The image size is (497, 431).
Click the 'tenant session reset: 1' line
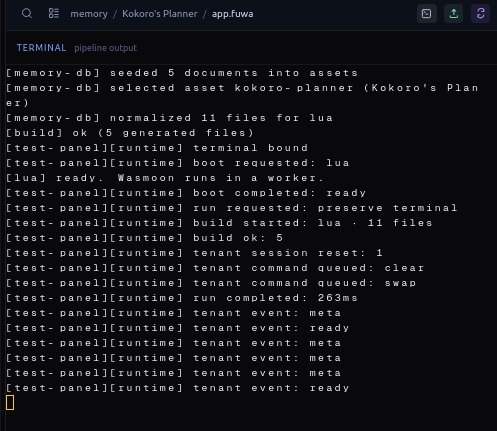click(194, 253)
